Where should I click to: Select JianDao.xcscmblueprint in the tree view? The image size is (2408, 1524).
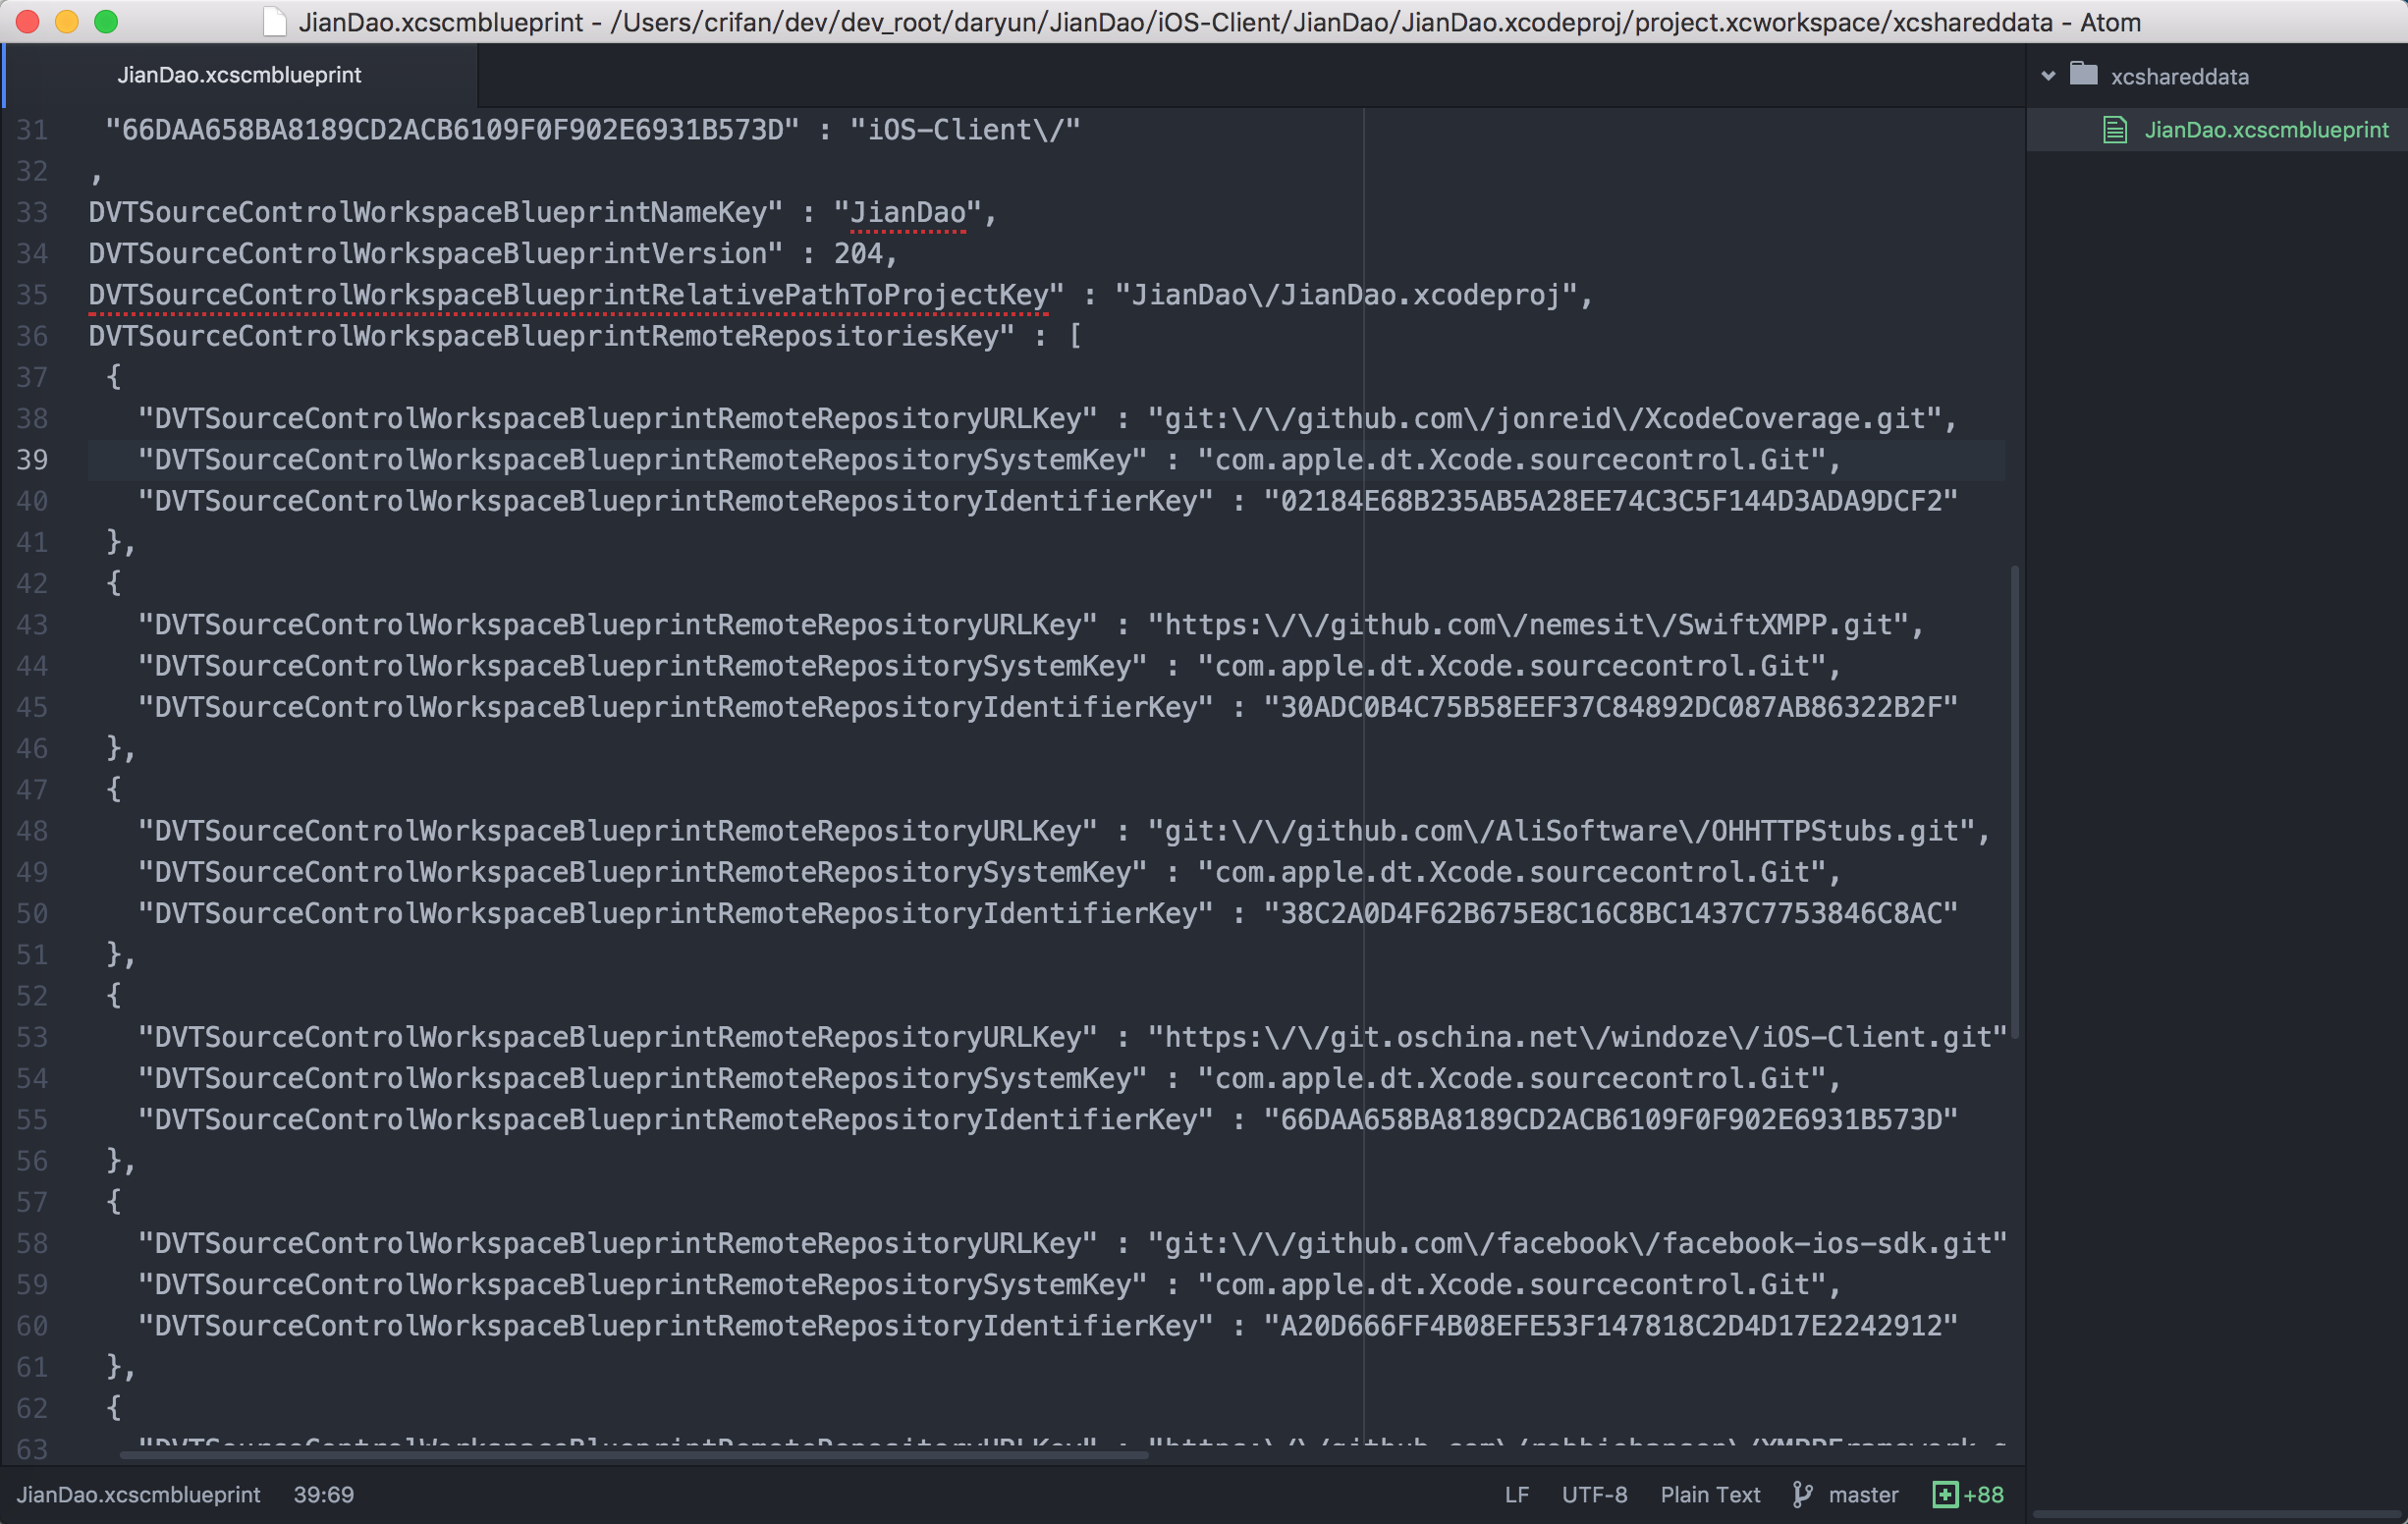[2265, 130]
